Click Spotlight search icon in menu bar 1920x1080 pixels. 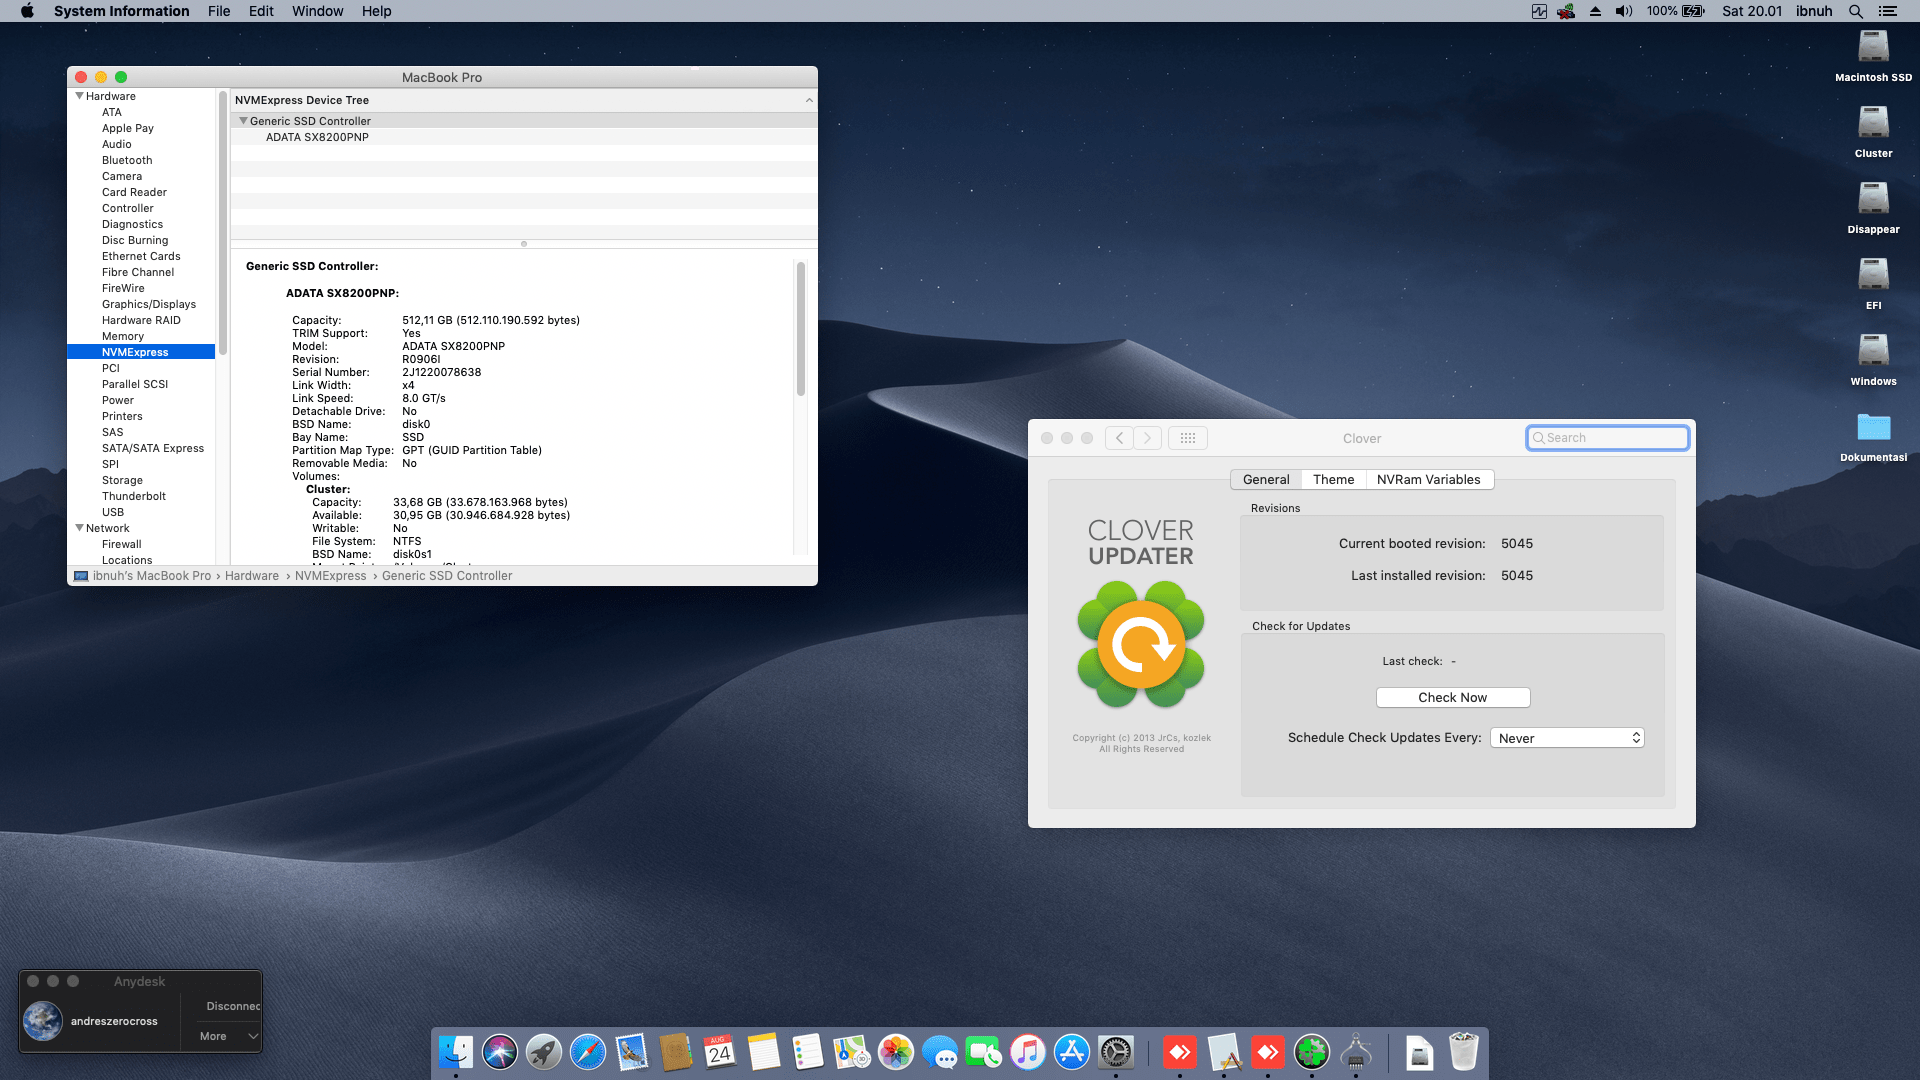[1855, 11]
